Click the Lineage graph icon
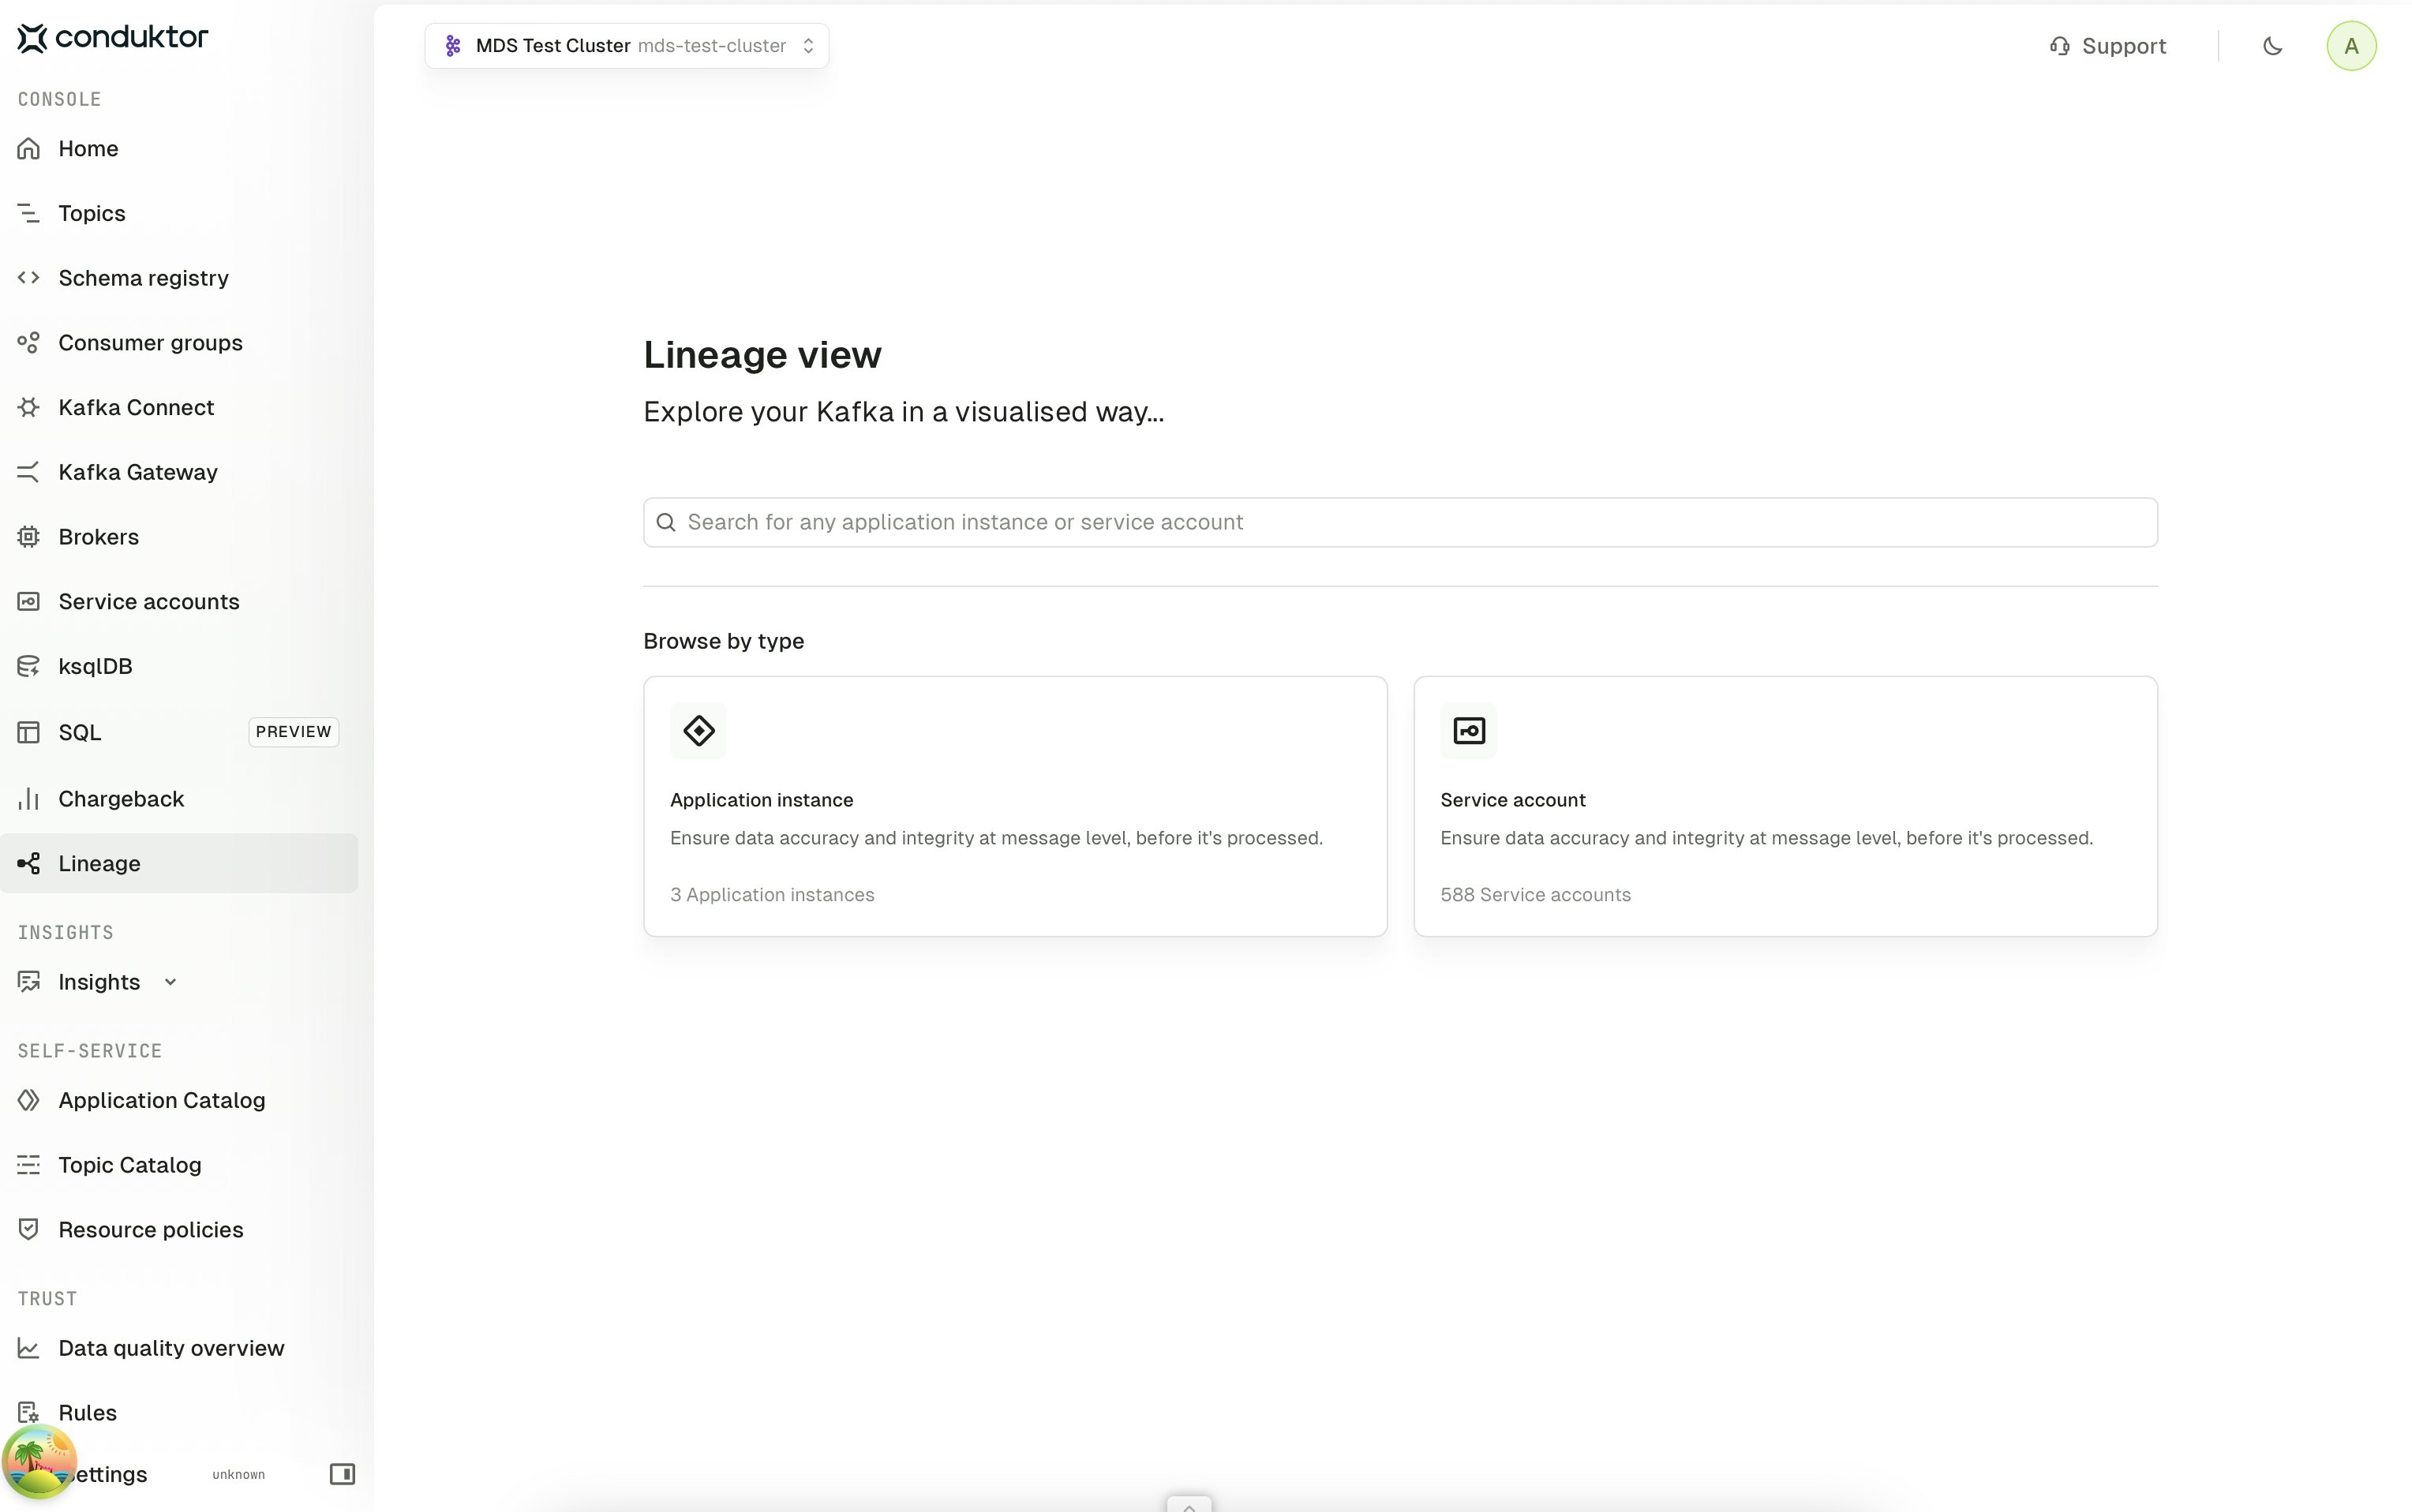Viewport: 2412px width, 1512px height. coord(29,863)
